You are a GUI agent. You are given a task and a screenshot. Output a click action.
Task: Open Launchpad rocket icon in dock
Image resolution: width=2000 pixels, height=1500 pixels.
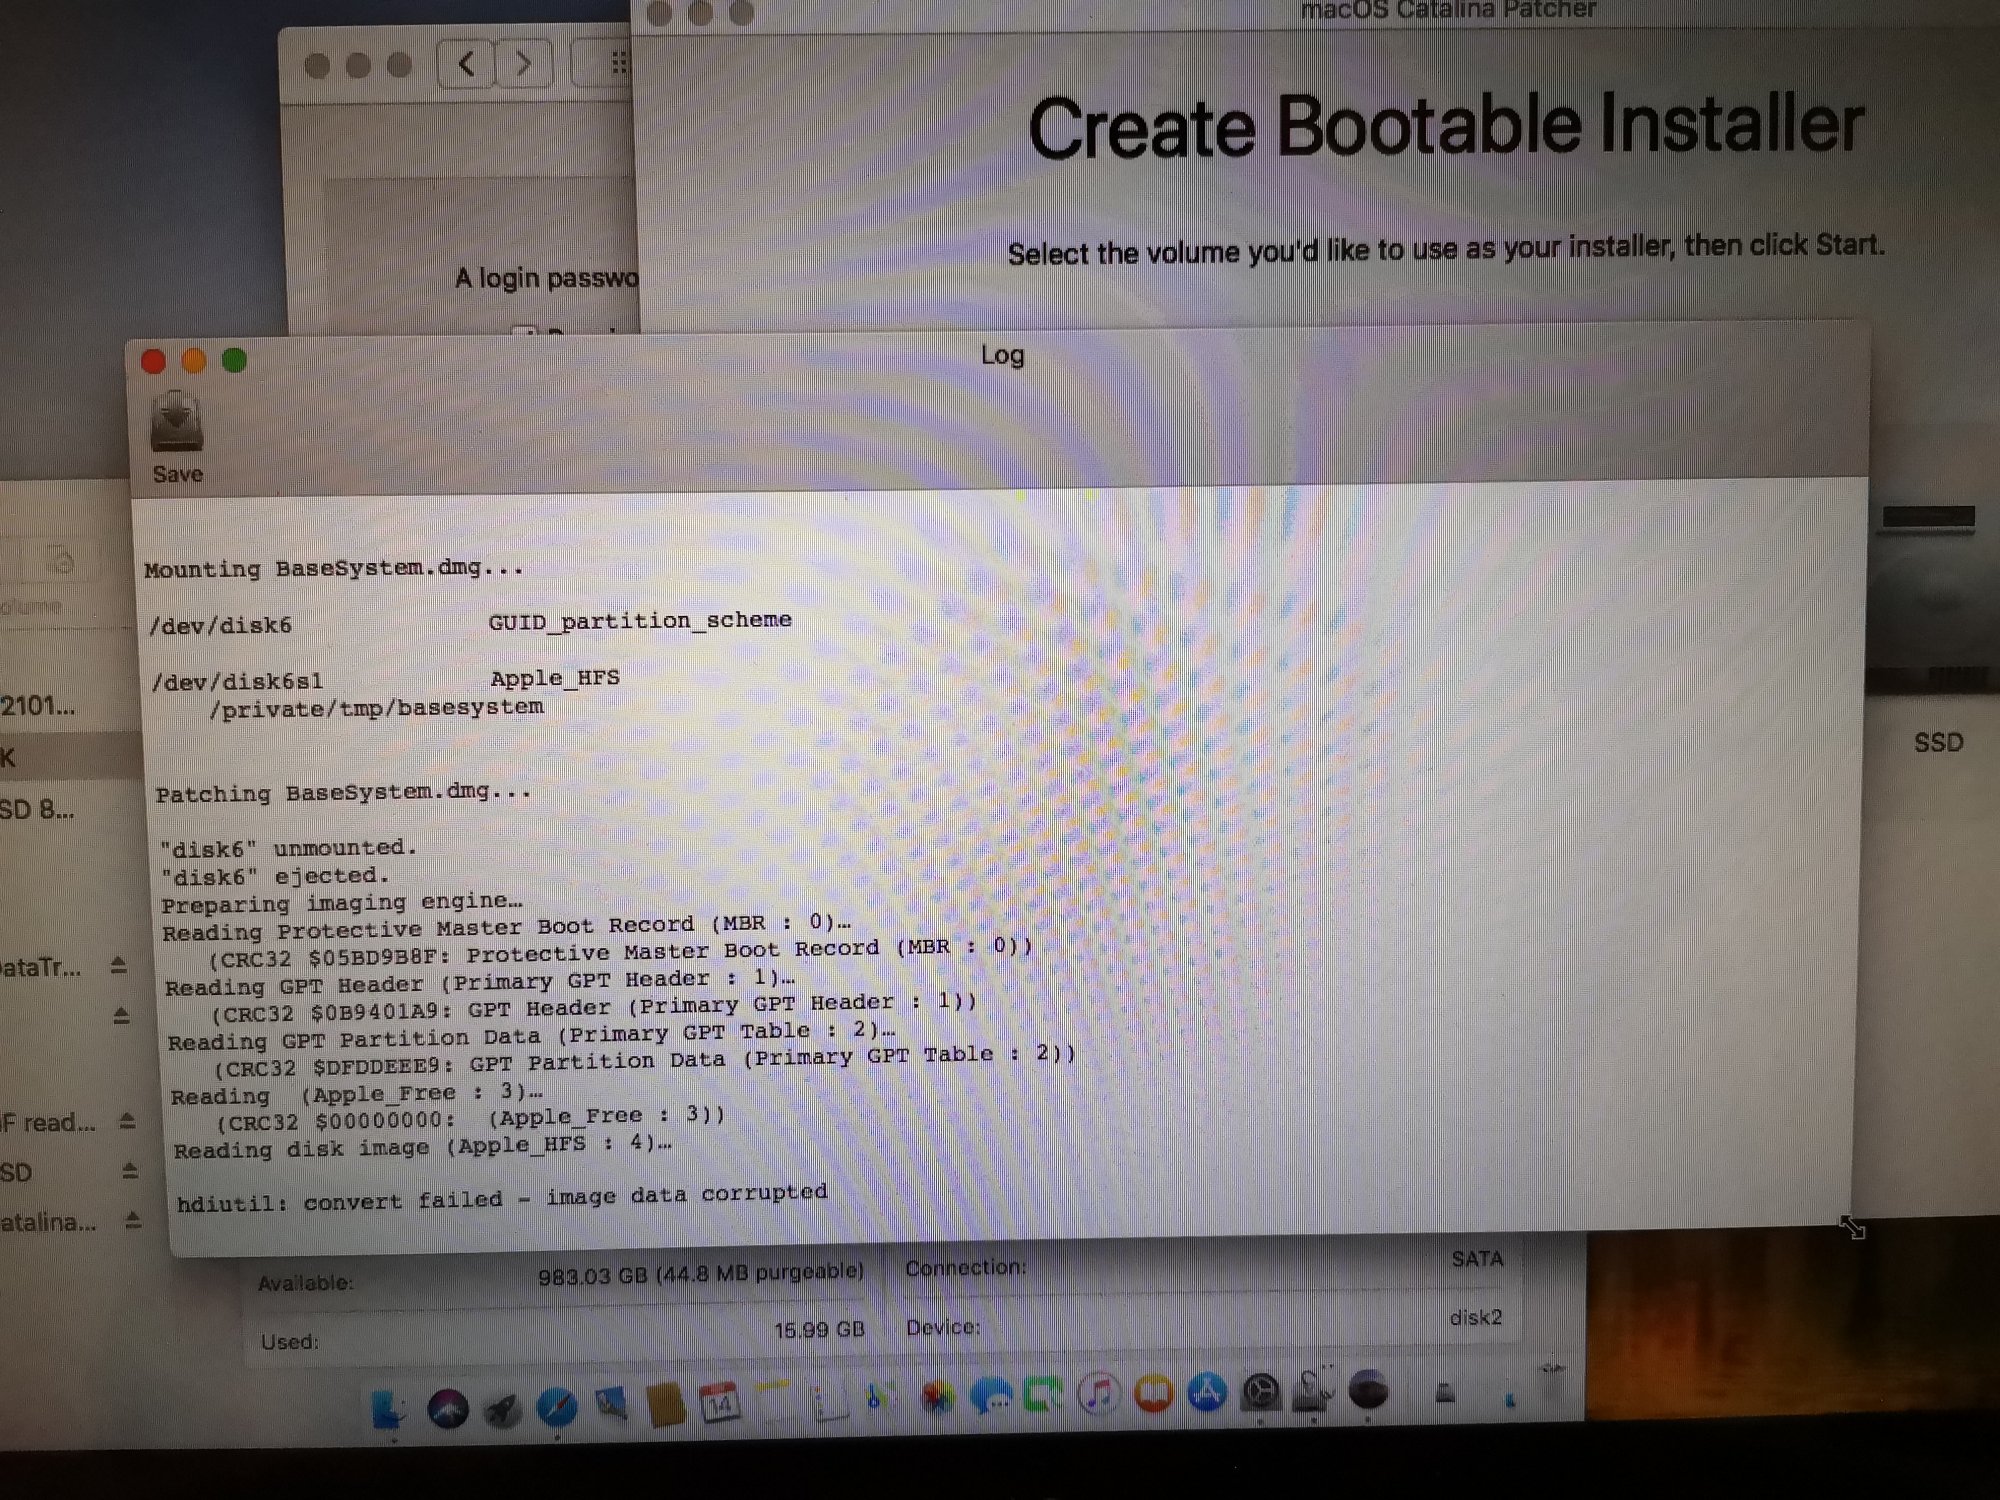pyautogui.click(x=502, y=1409)
